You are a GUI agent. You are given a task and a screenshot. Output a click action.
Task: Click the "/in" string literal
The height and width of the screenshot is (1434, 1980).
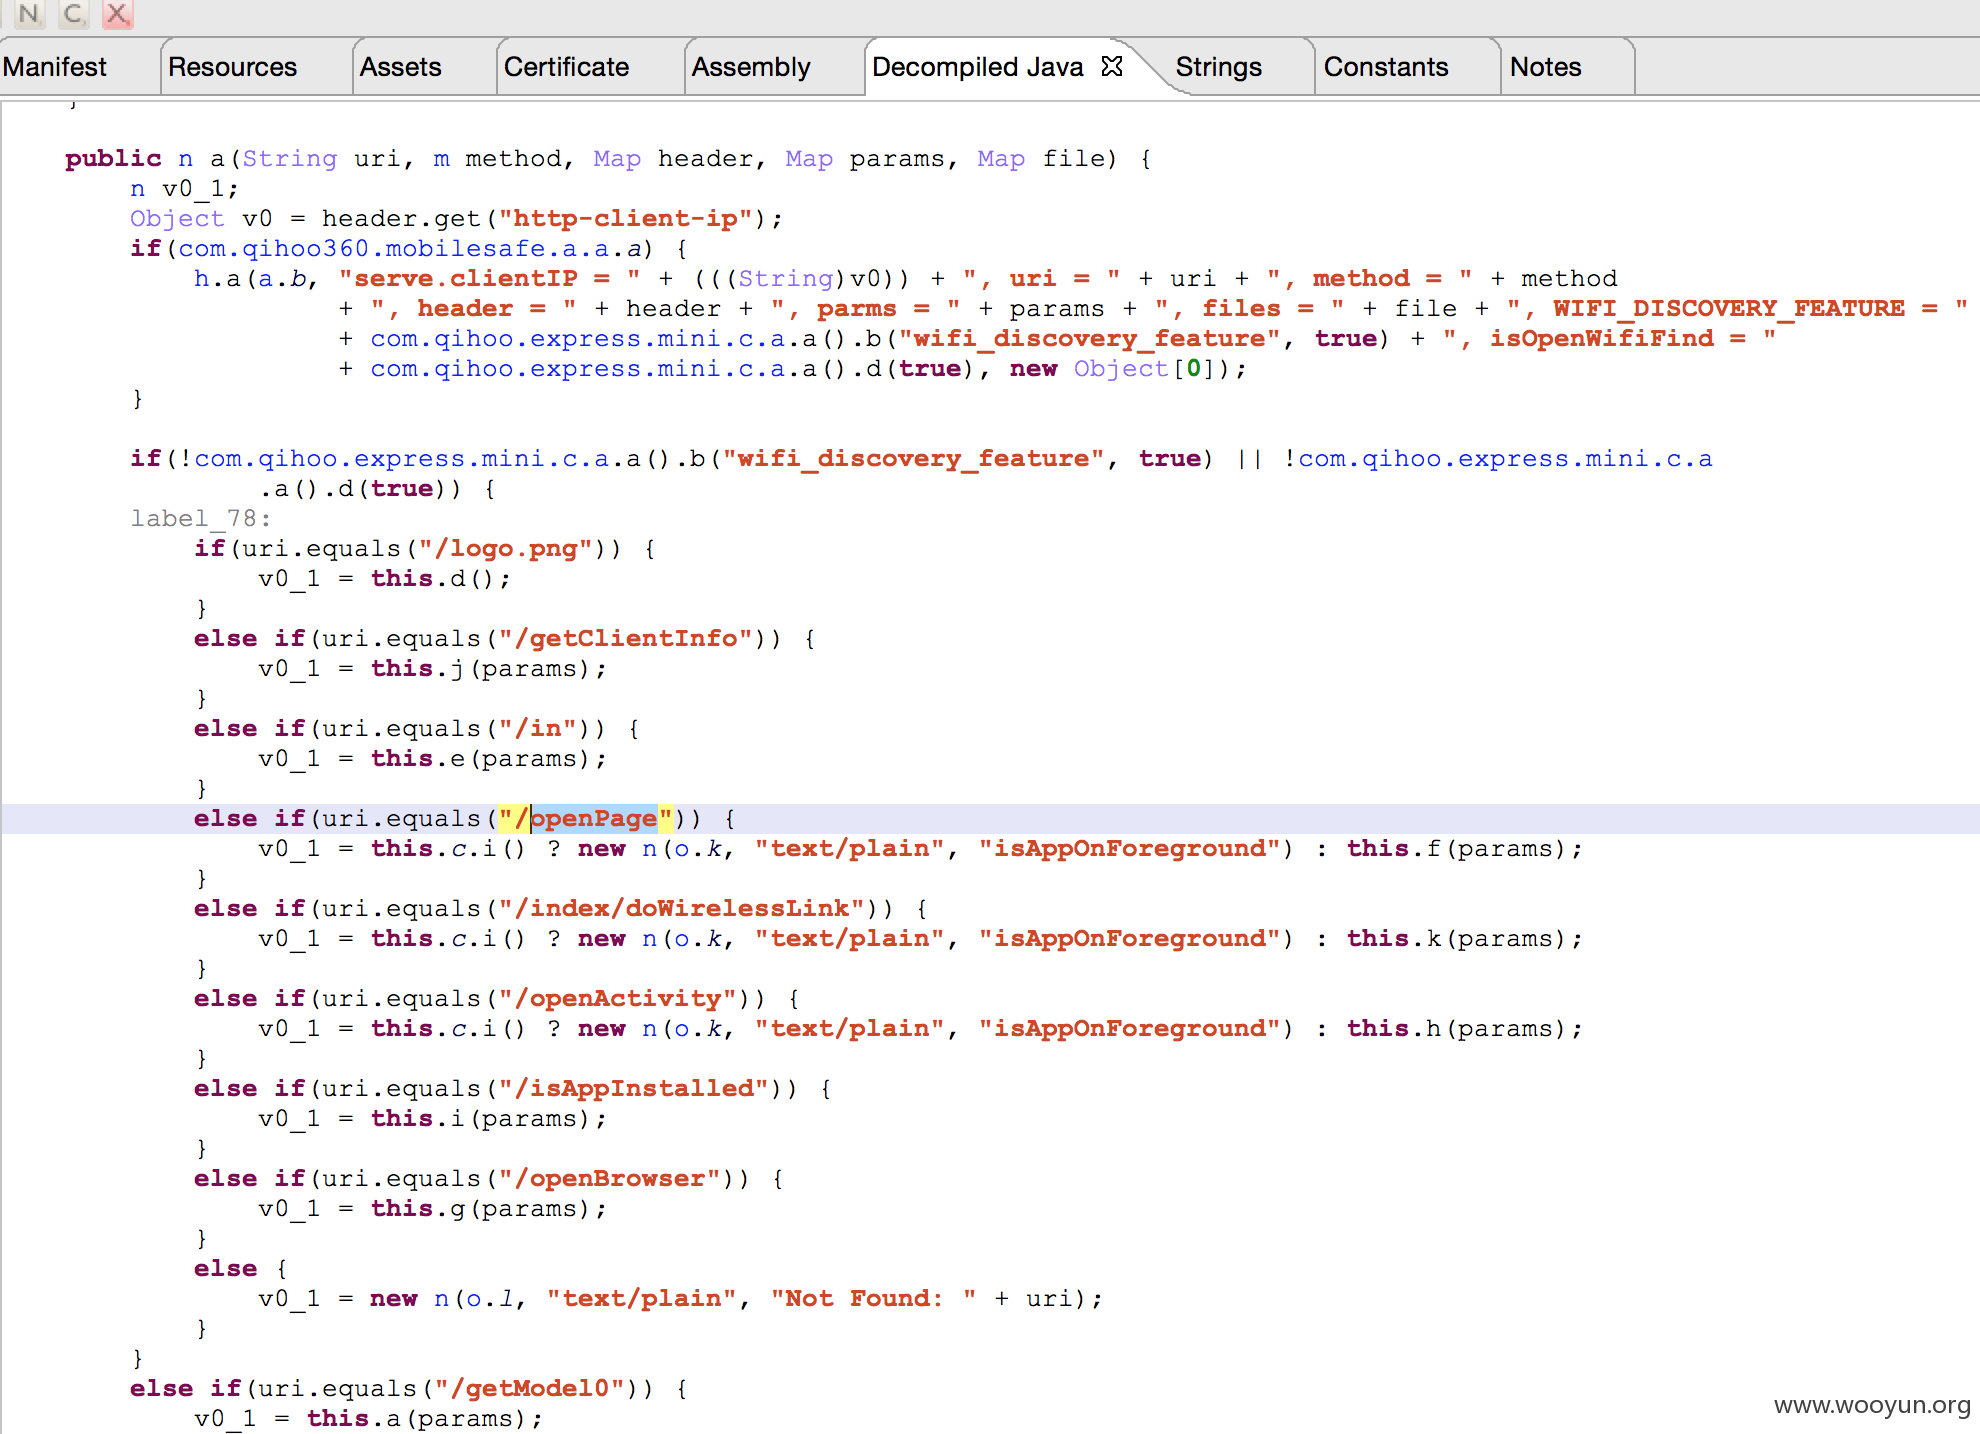(538, 729)
